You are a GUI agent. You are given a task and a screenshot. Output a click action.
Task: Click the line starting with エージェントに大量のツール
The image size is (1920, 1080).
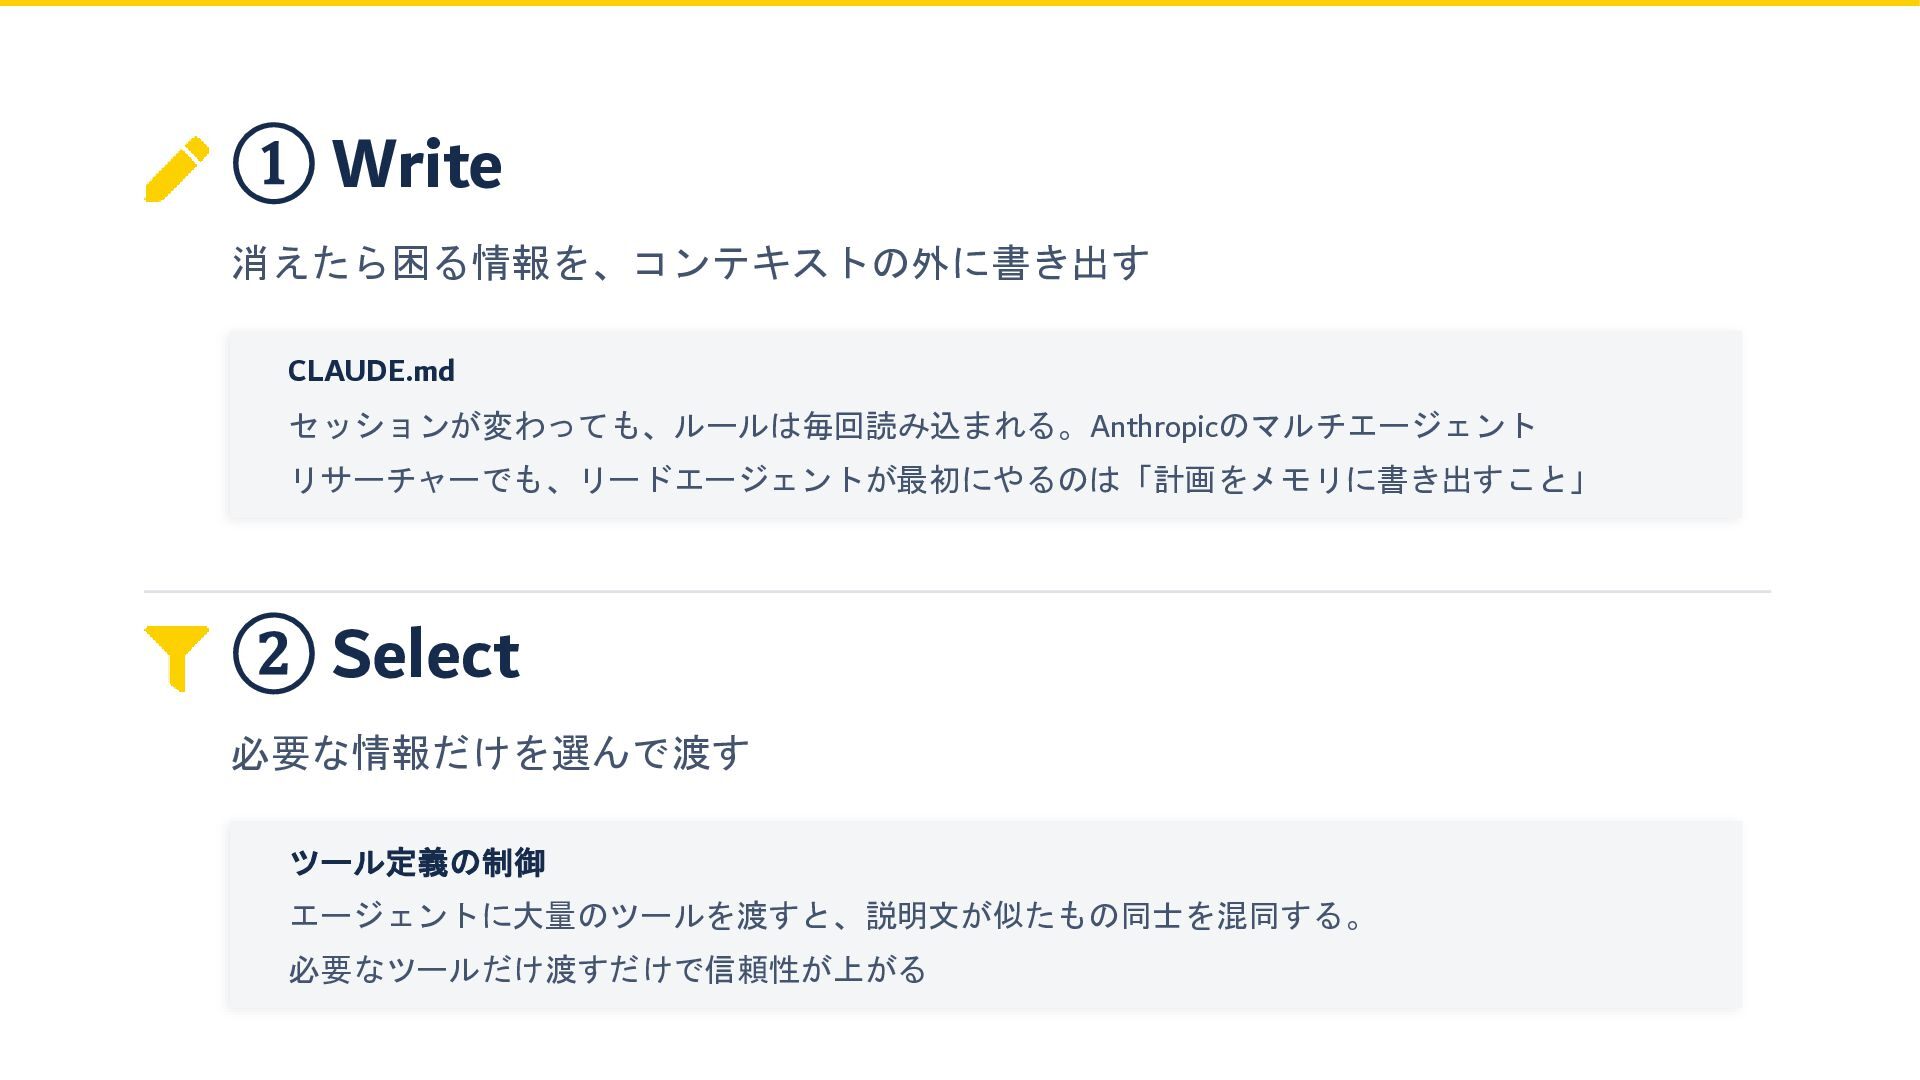pos(825,916)
